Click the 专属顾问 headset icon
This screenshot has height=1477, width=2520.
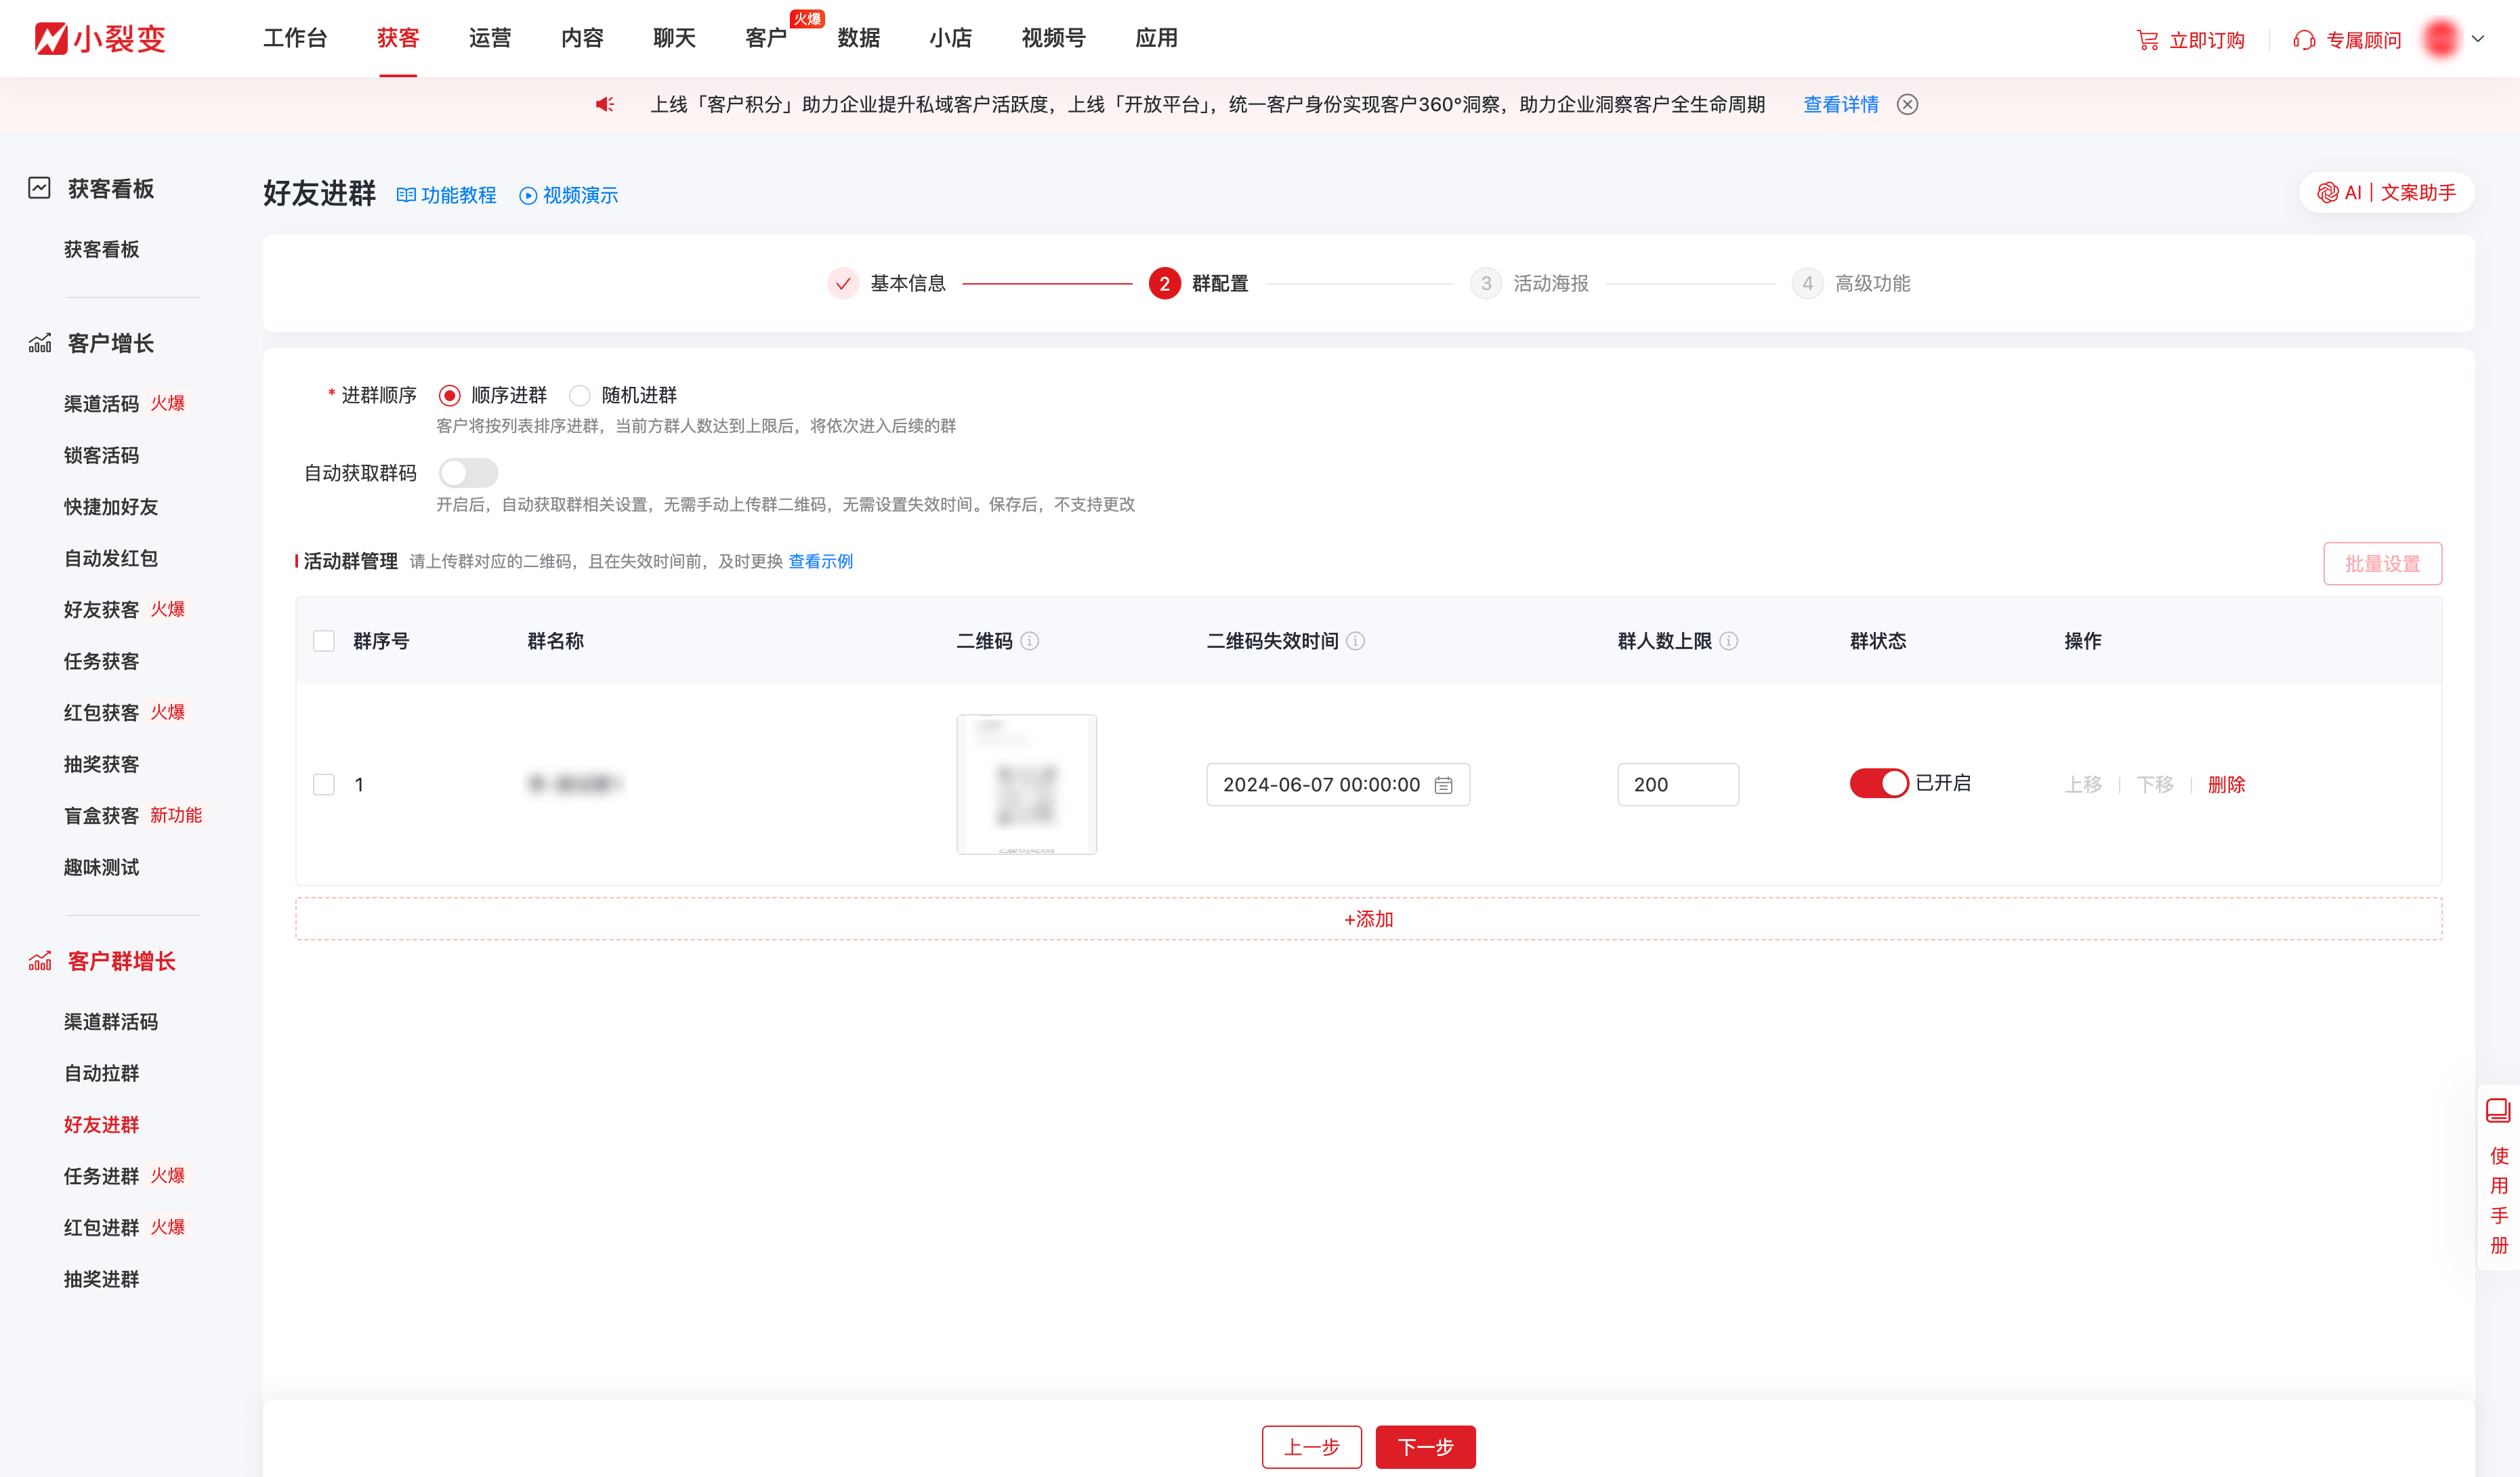point(2304,40)
